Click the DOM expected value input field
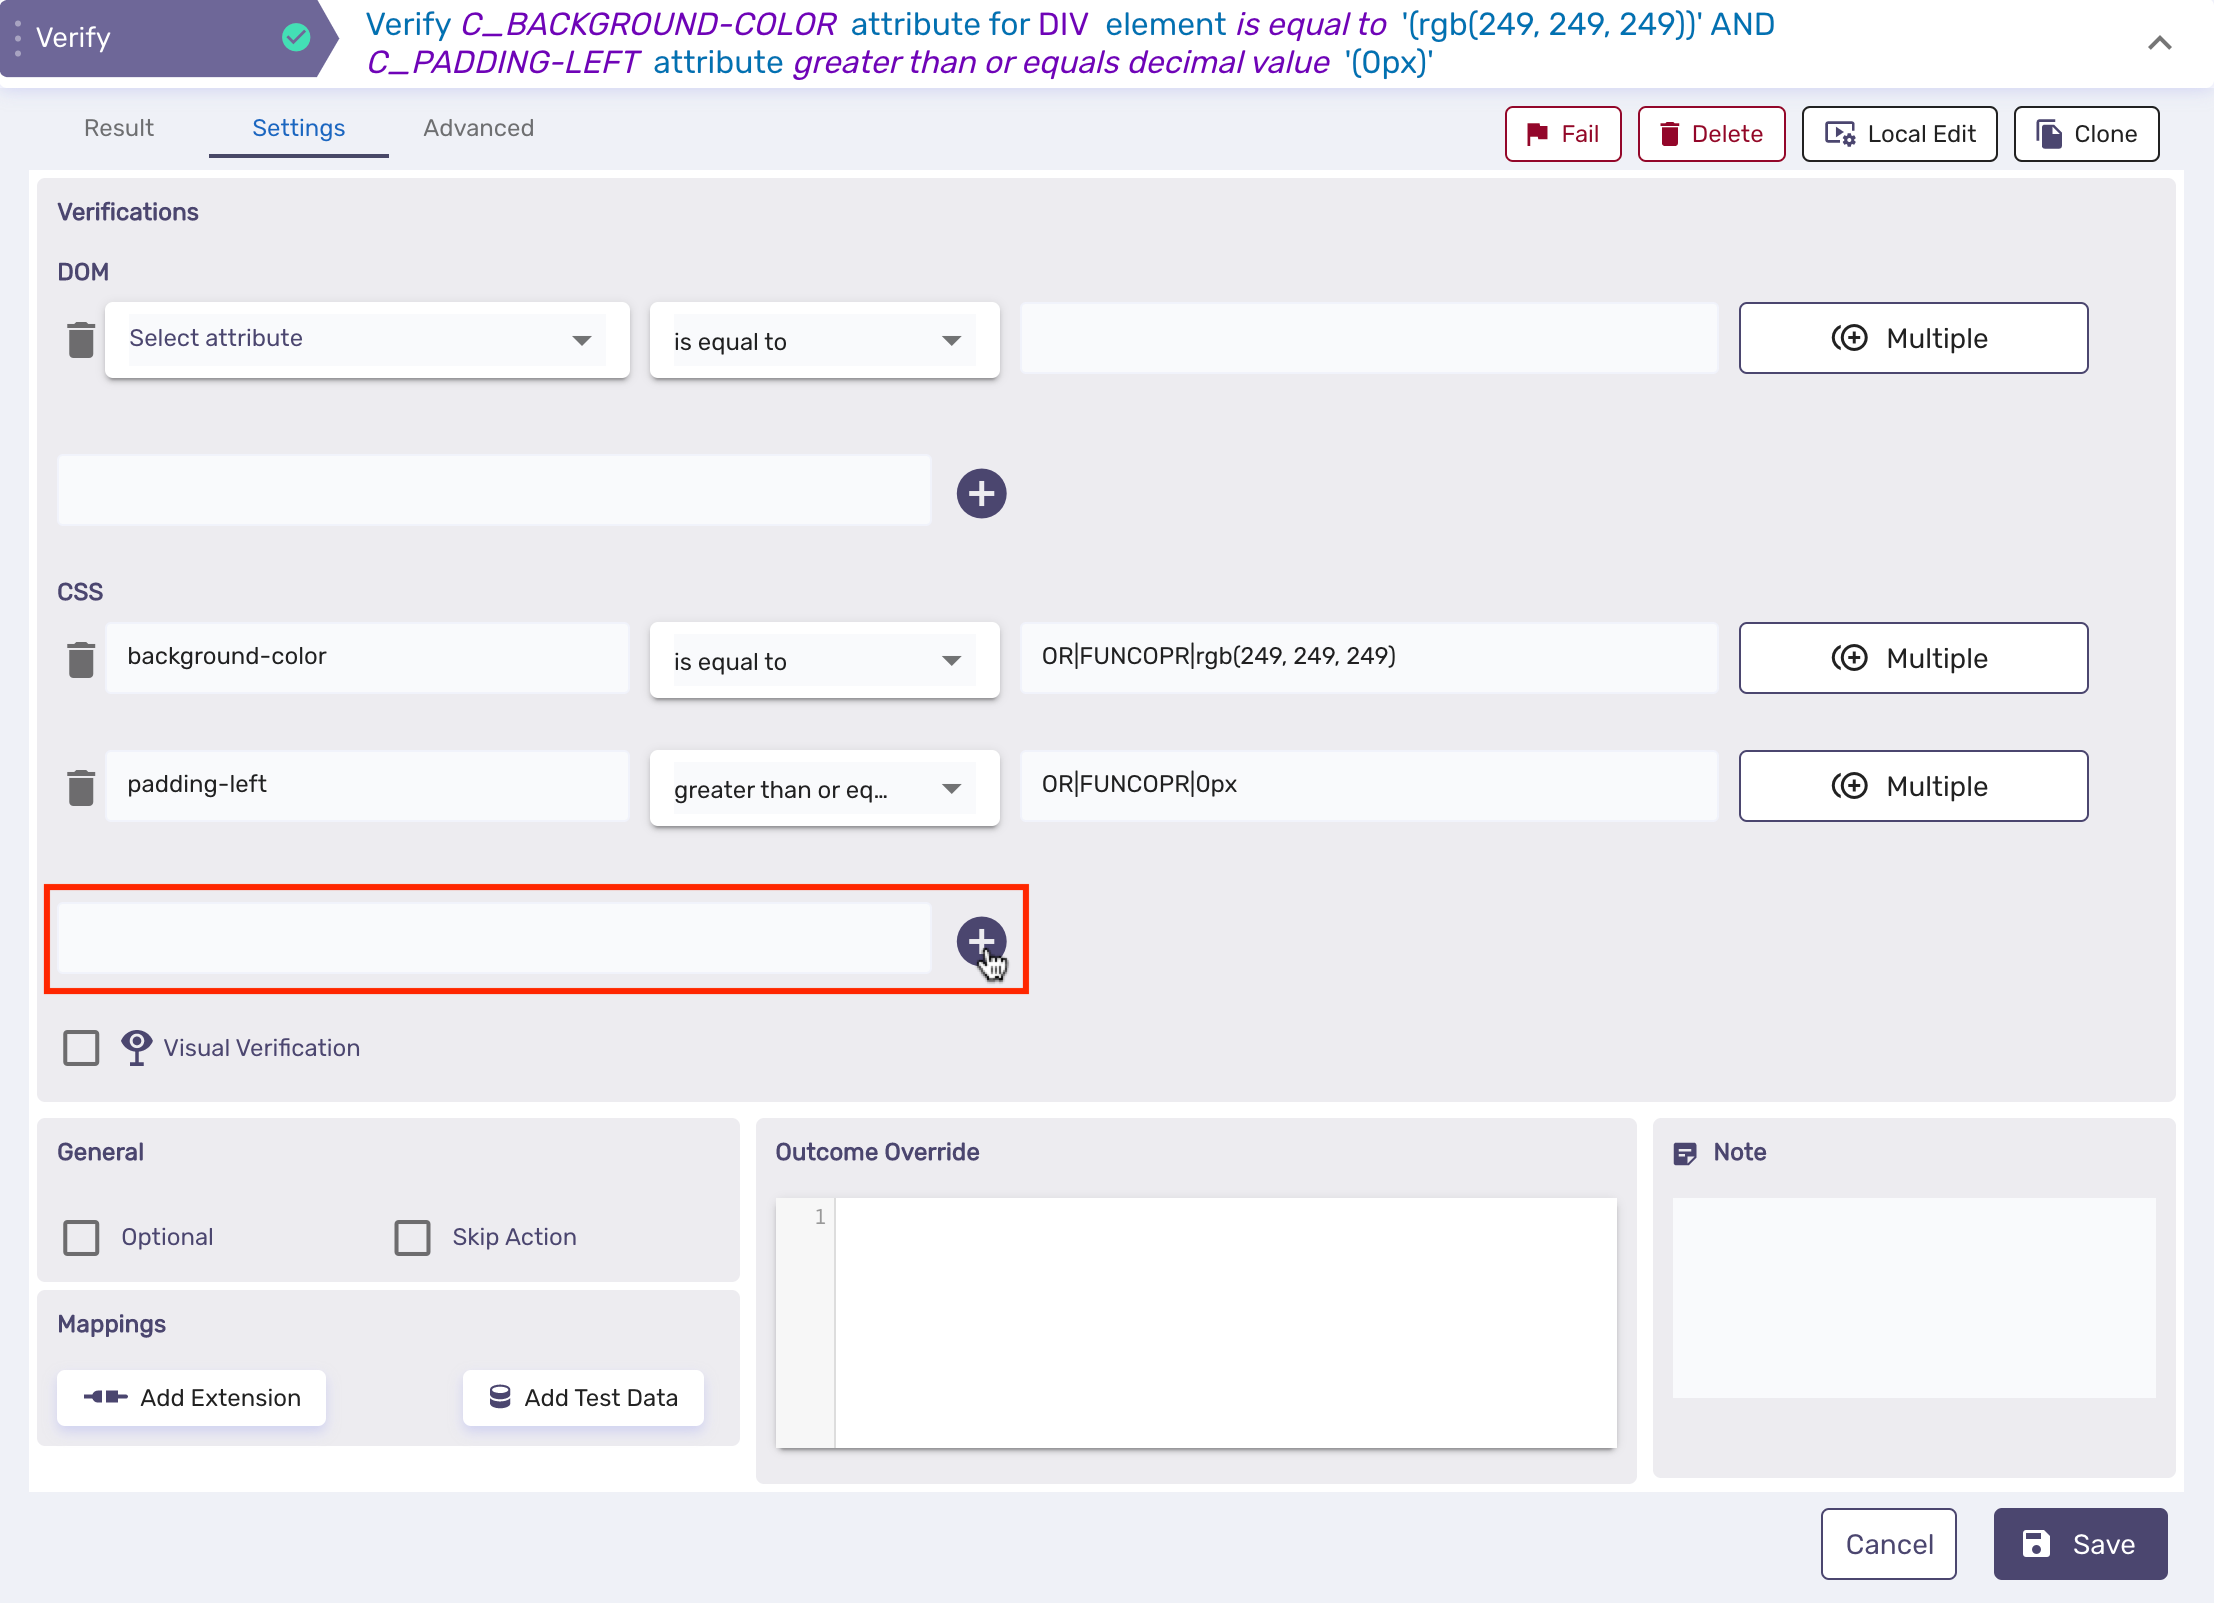Screen dimensions: 2214x1603 coord(1369,338)
